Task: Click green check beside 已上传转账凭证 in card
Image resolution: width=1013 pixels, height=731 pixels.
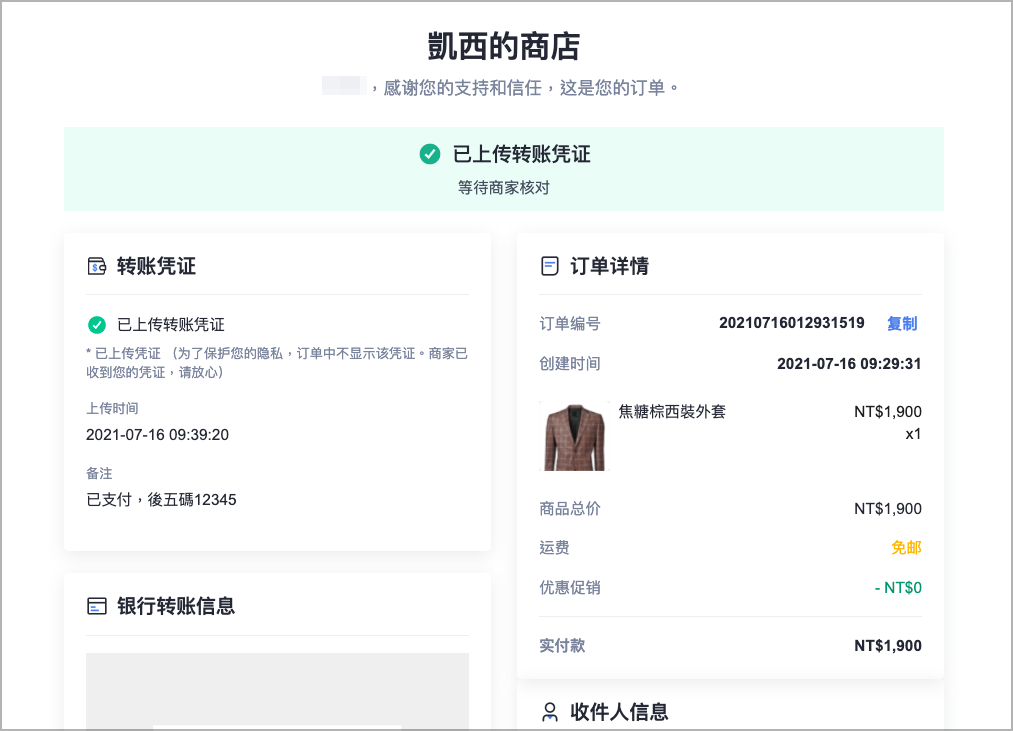Action: click(97, 324)
